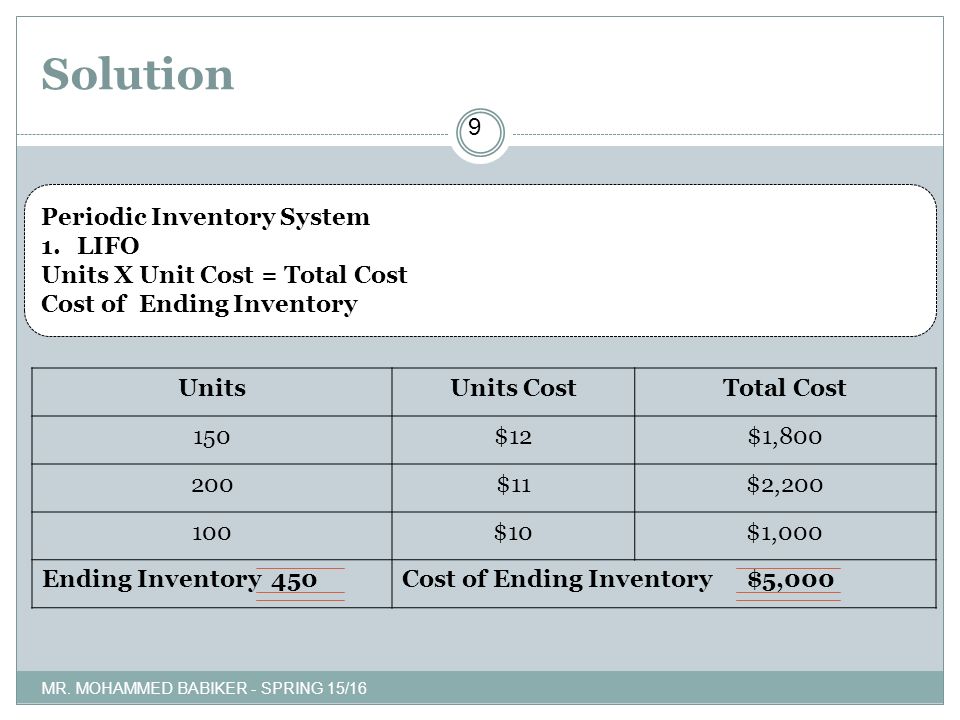Select the $10 unit cost cell
960x720 pixels.
[x=513, y=536]
